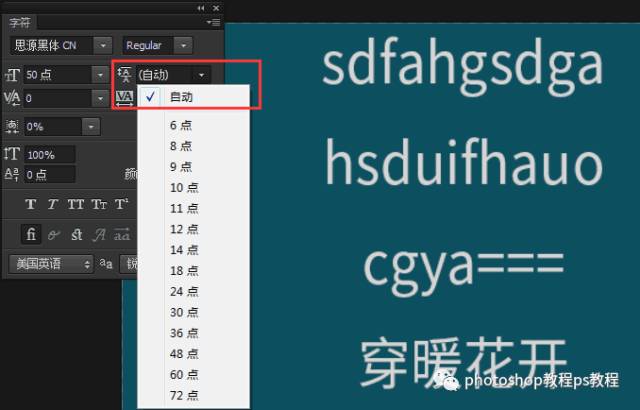Collapse the panel with double arrows

(x=202, y=7)
